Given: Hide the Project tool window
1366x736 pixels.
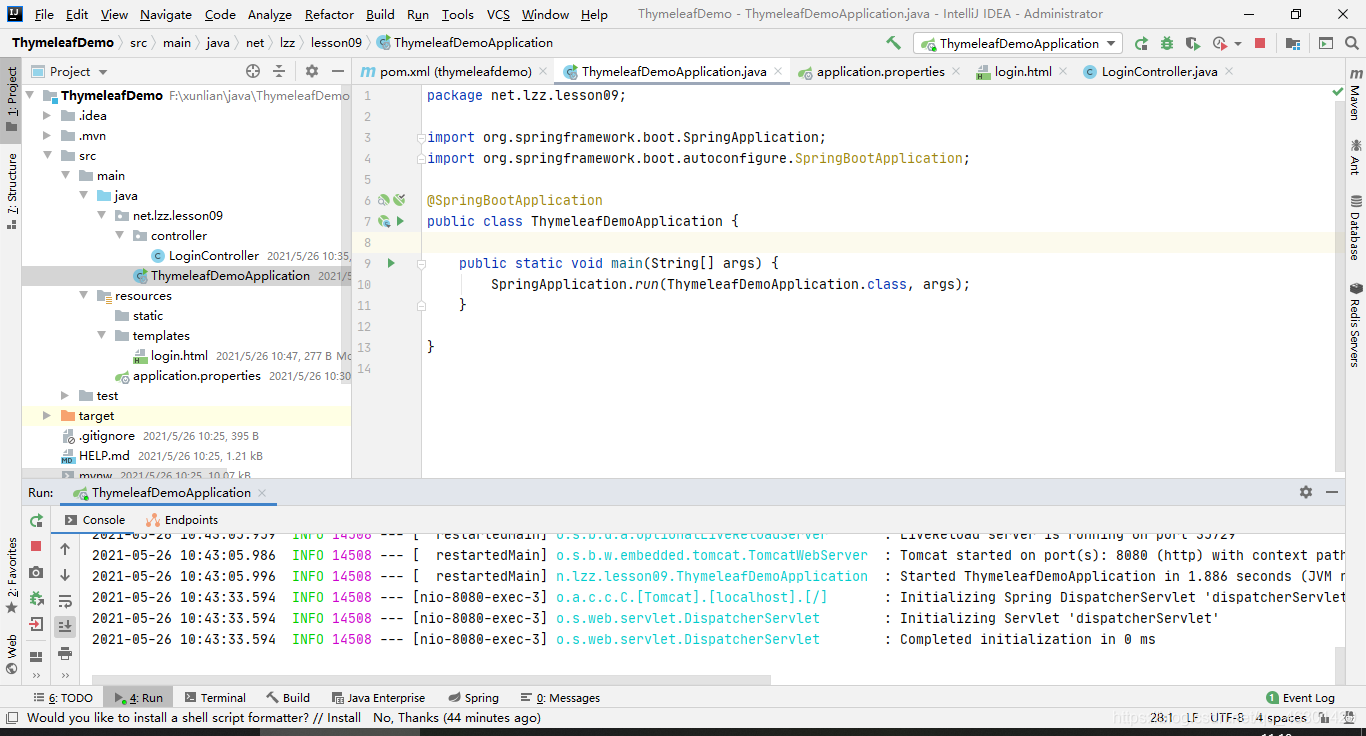Looking at the screenshot, I should click(338, 71).
